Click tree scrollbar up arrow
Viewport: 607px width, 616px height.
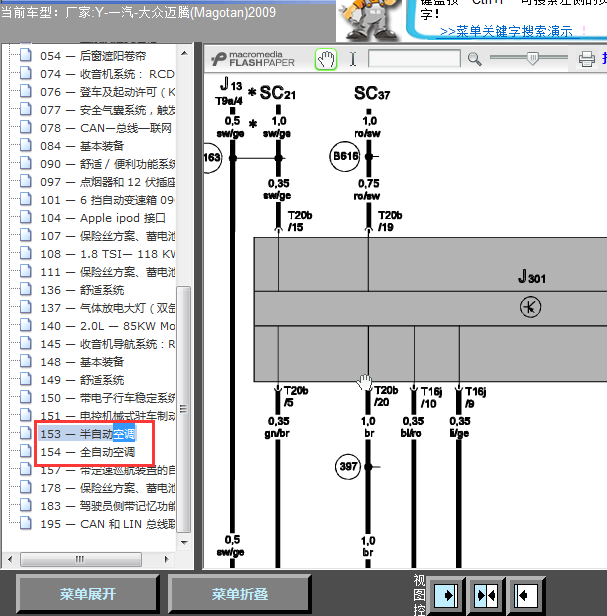coord(184,53)
